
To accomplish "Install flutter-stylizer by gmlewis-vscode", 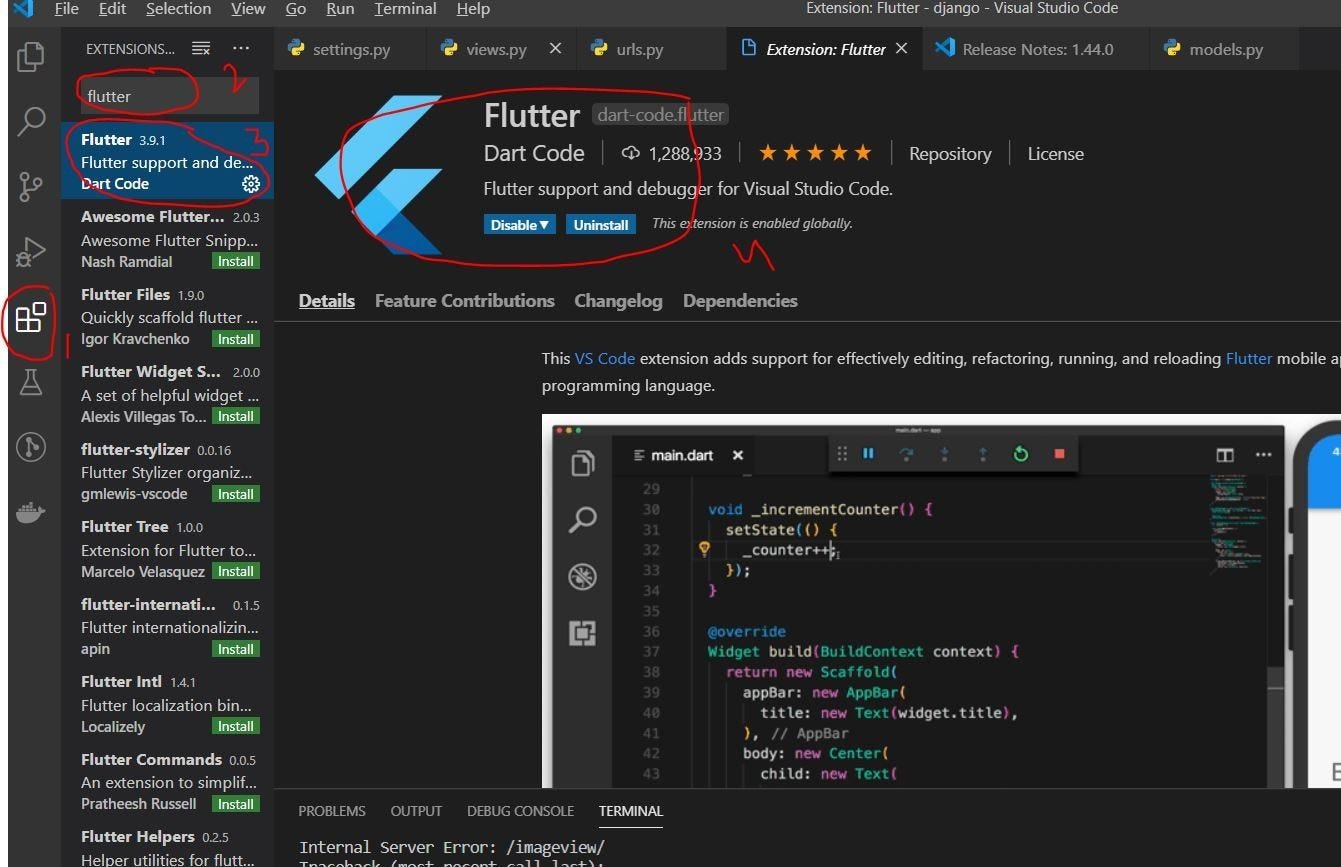I will 236,494.
